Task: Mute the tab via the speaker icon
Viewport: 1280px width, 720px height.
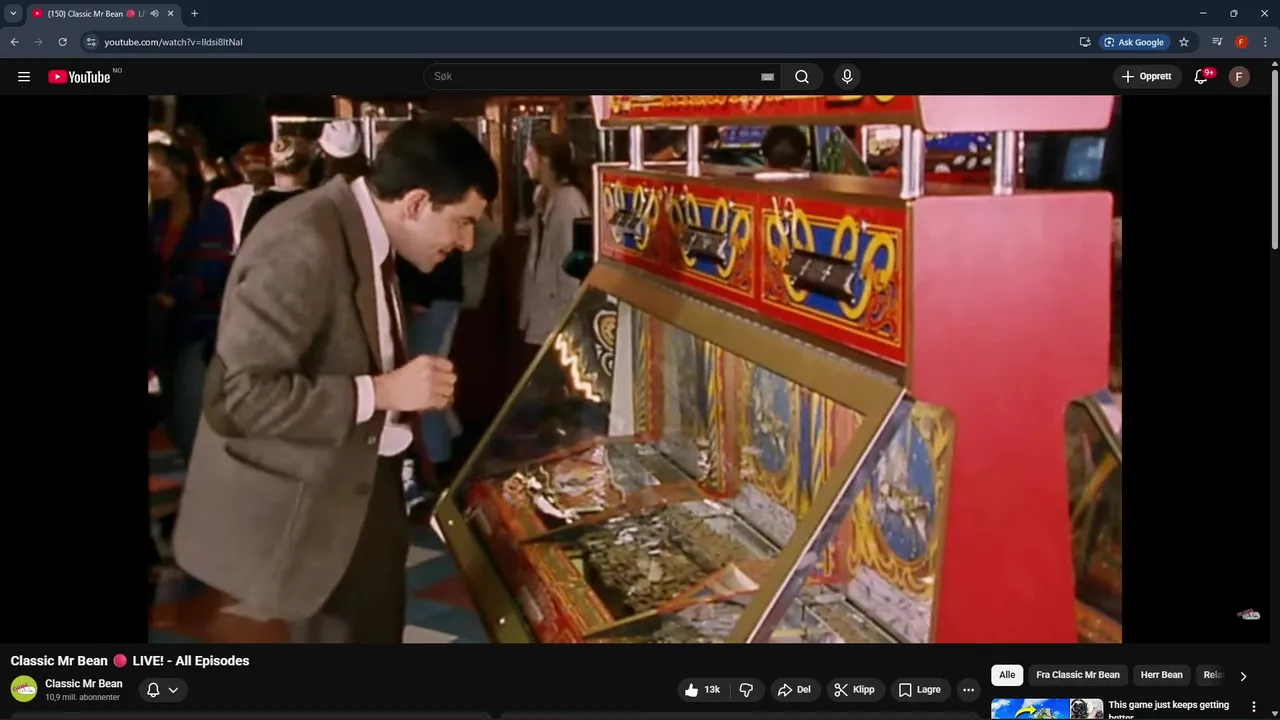Action: [154, 14]
